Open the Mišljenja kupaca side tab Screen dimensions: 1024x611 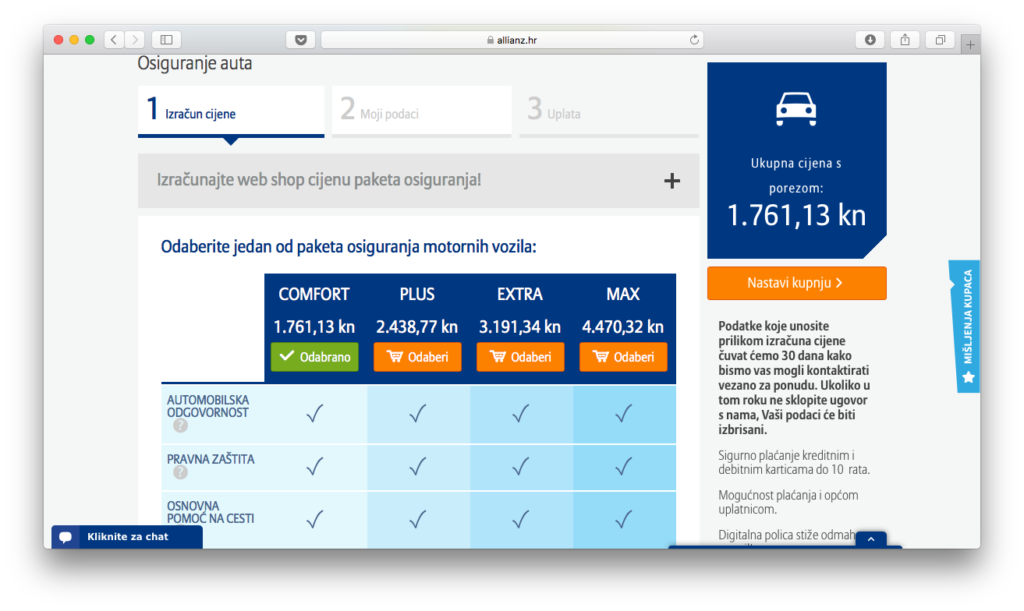(x=966, y=326)
